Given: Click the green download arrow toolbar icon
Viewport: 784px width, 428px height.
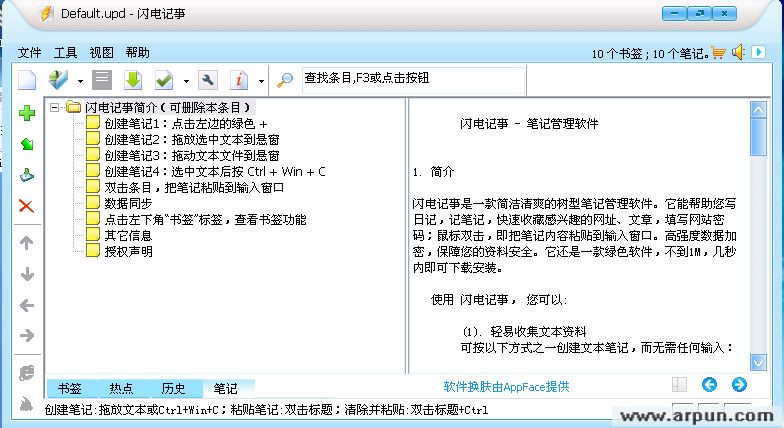Looking at the screenshot, I should 133,80.
